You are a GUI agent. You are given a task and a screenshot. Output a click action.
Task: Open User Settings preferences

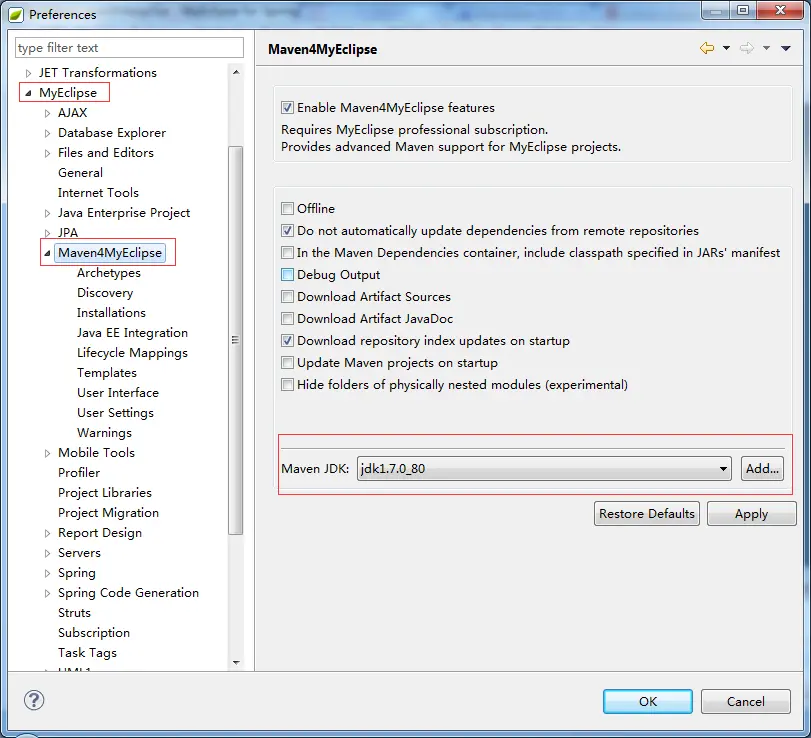click(115, 413)
